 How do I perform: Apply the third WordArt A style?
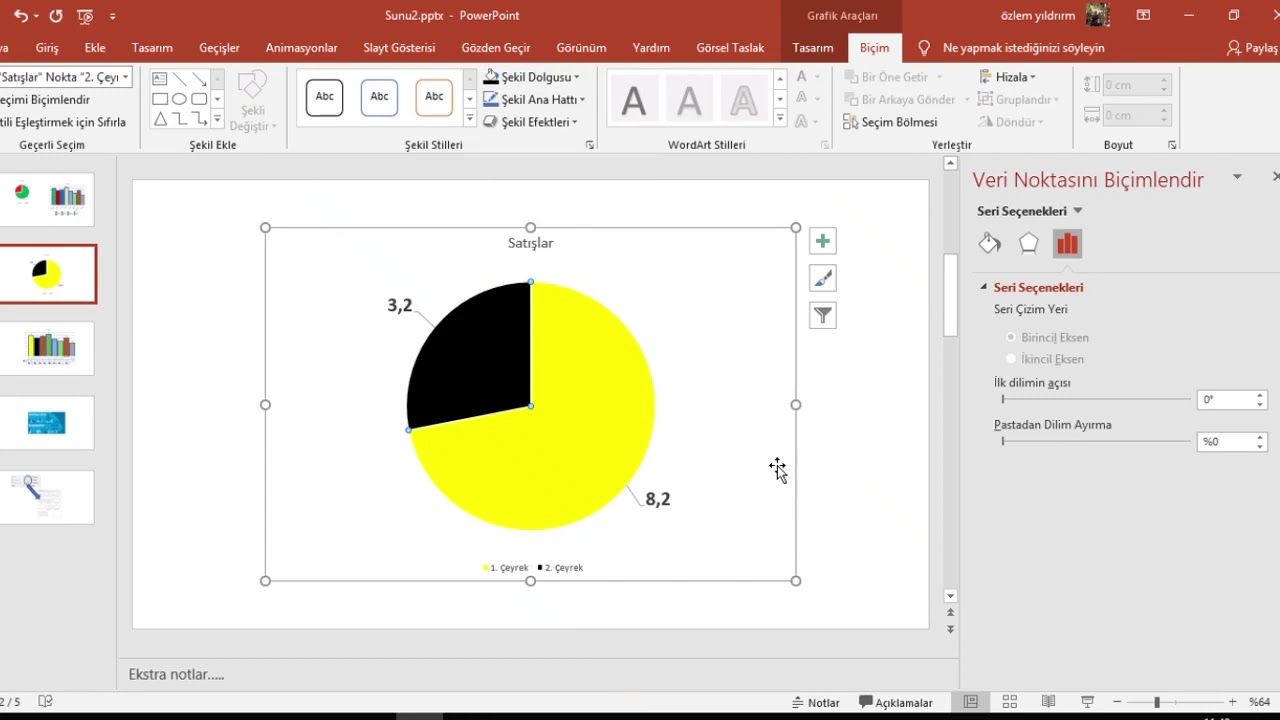click(x=744, y=100)
